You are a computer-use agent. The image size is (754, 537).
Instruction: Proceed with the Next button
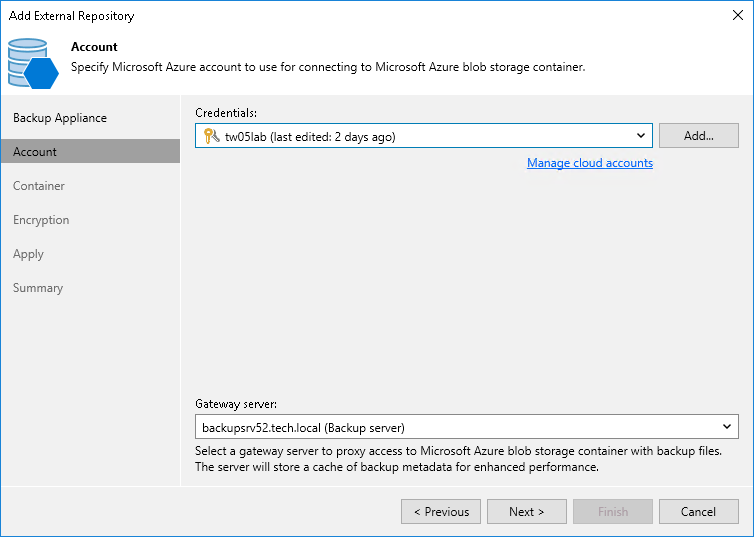point(527,512)
